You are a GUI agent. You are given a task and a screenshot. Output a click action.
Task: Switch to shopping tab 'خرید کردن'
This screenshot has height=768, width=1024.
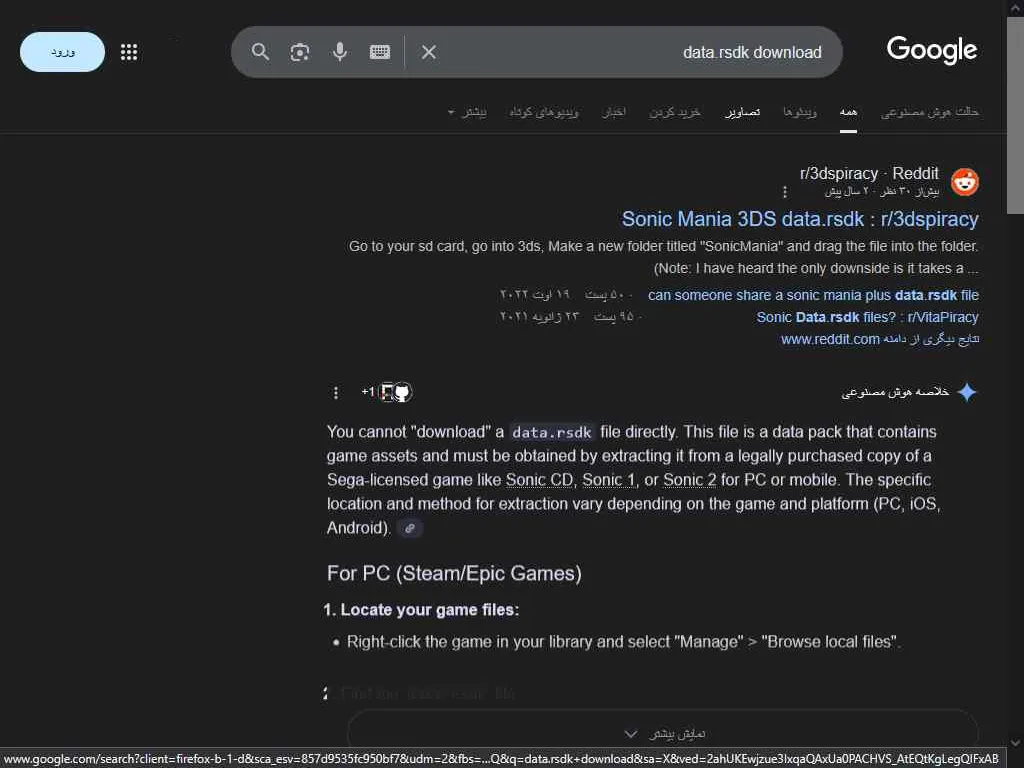pos(675,112)
